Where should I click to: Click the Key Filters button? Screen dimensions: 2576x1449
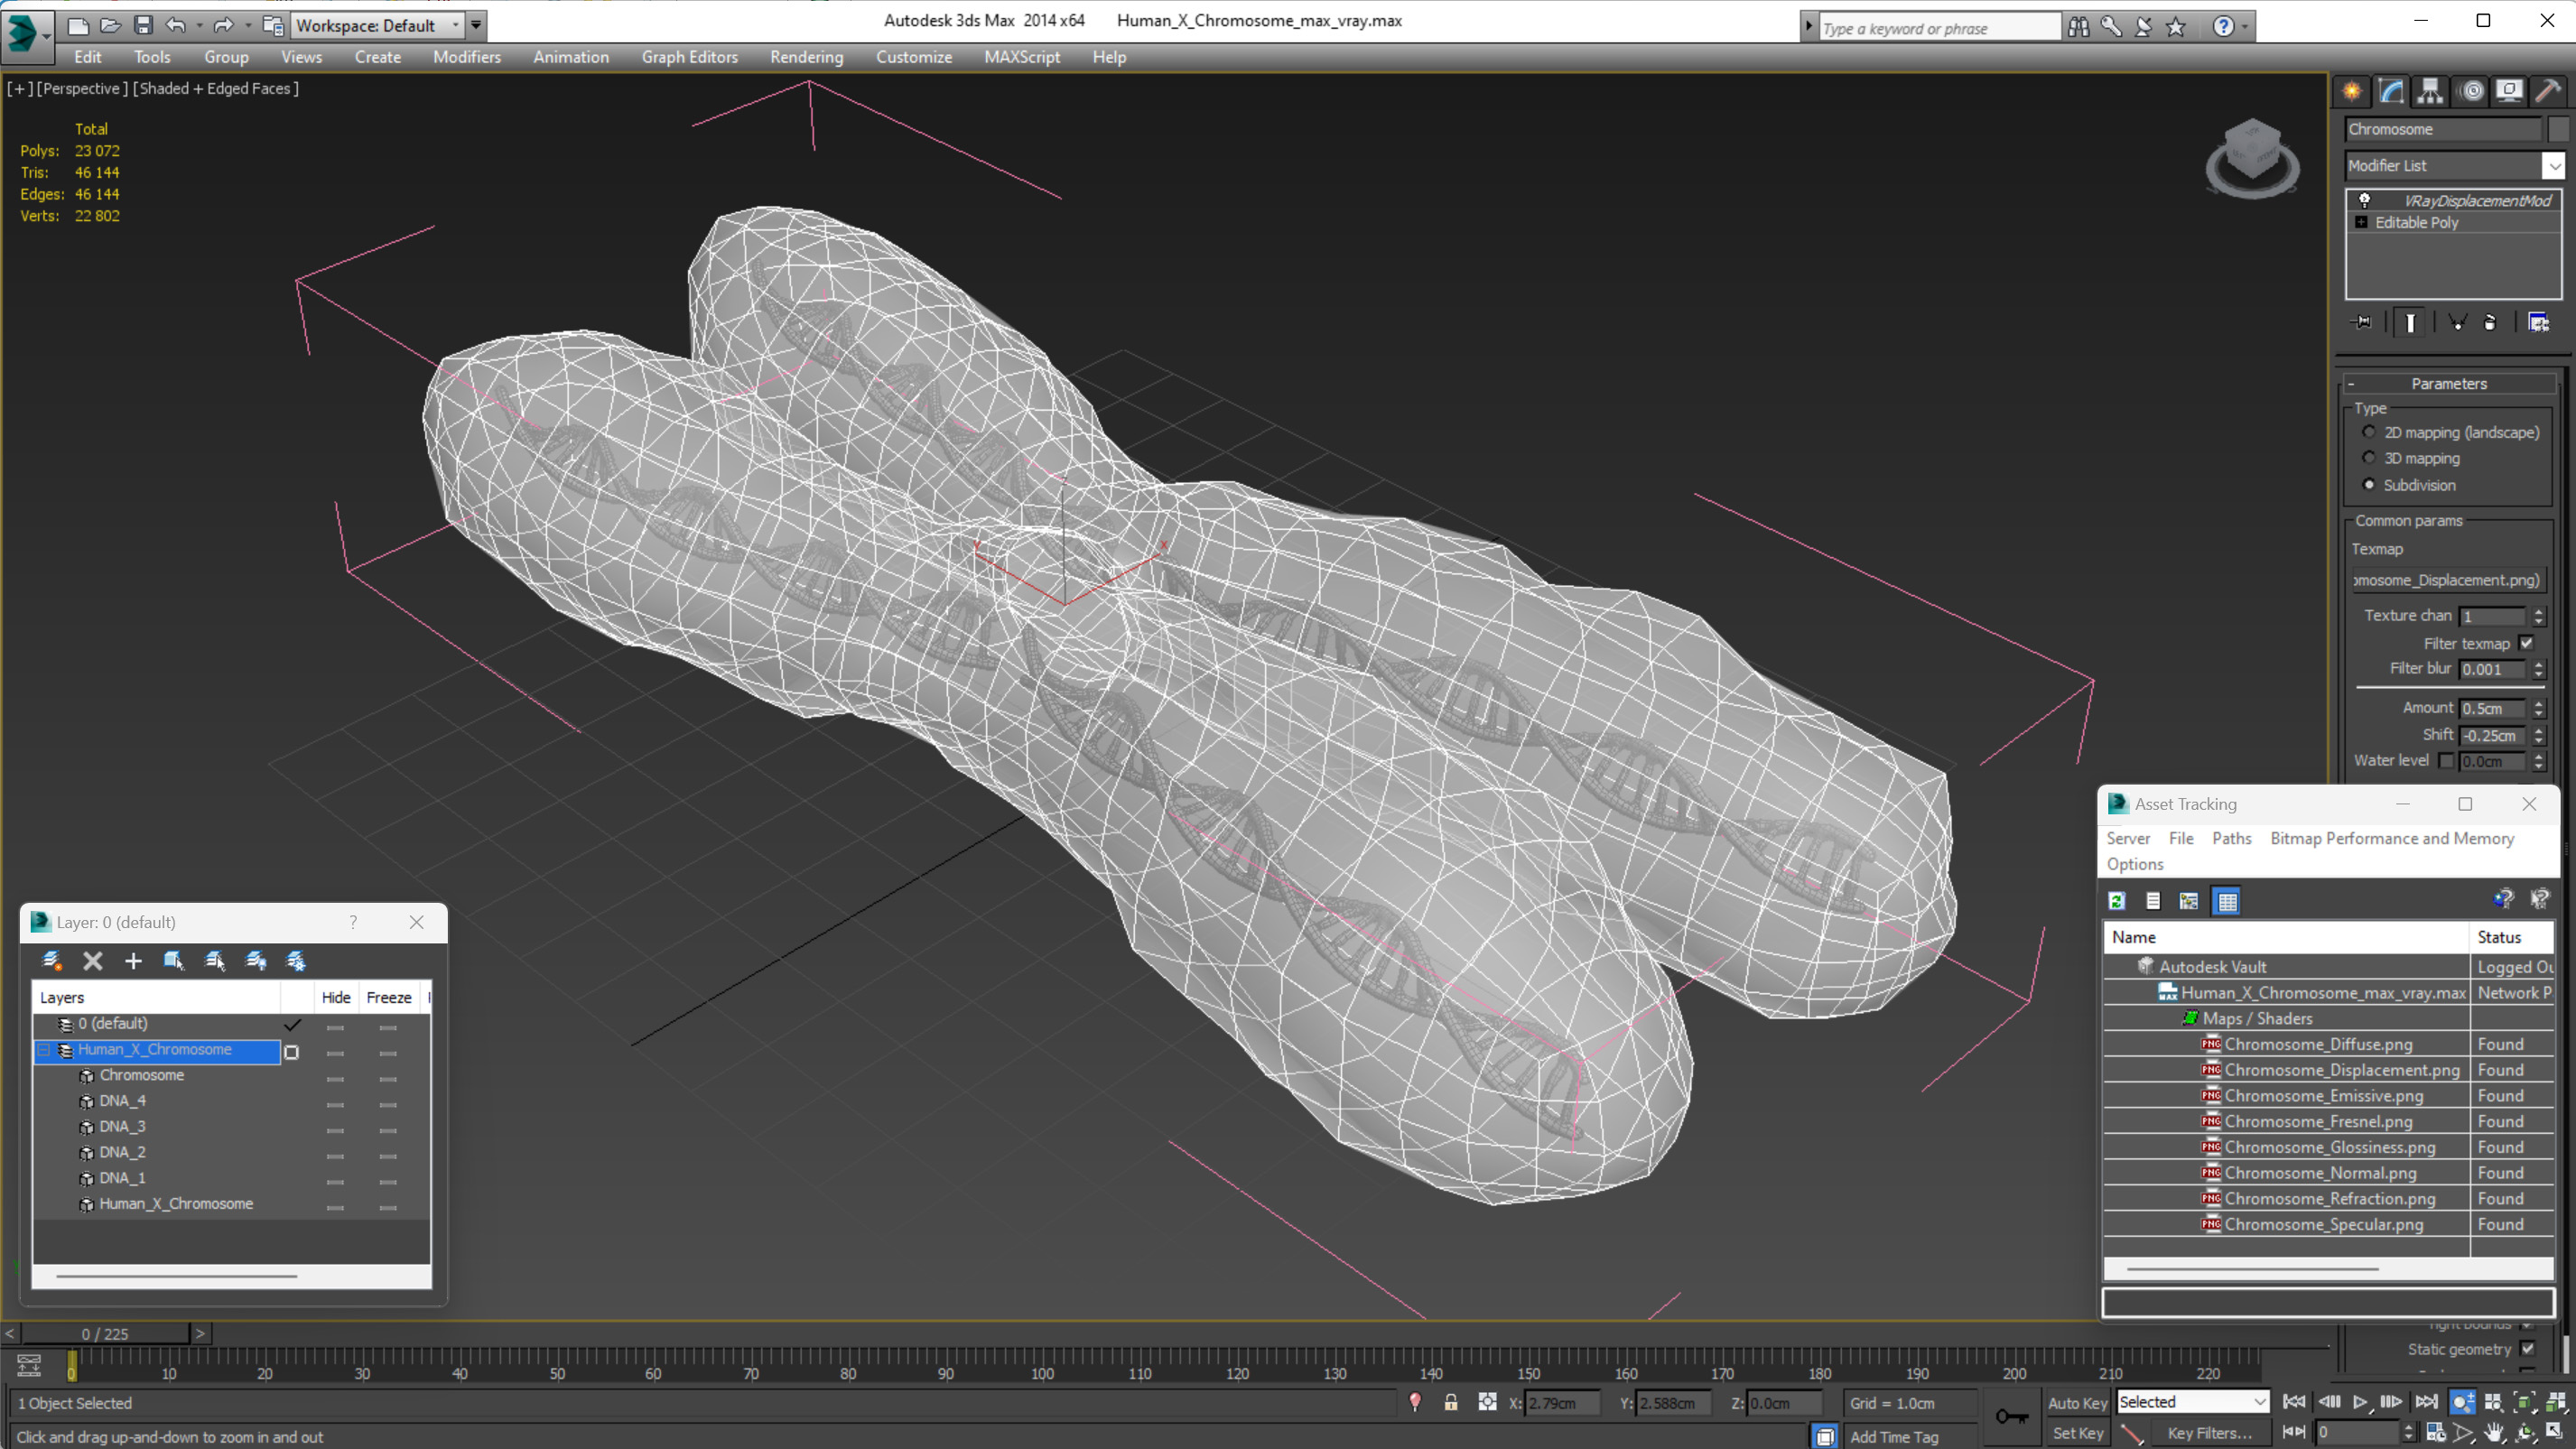(2209, 1433)
